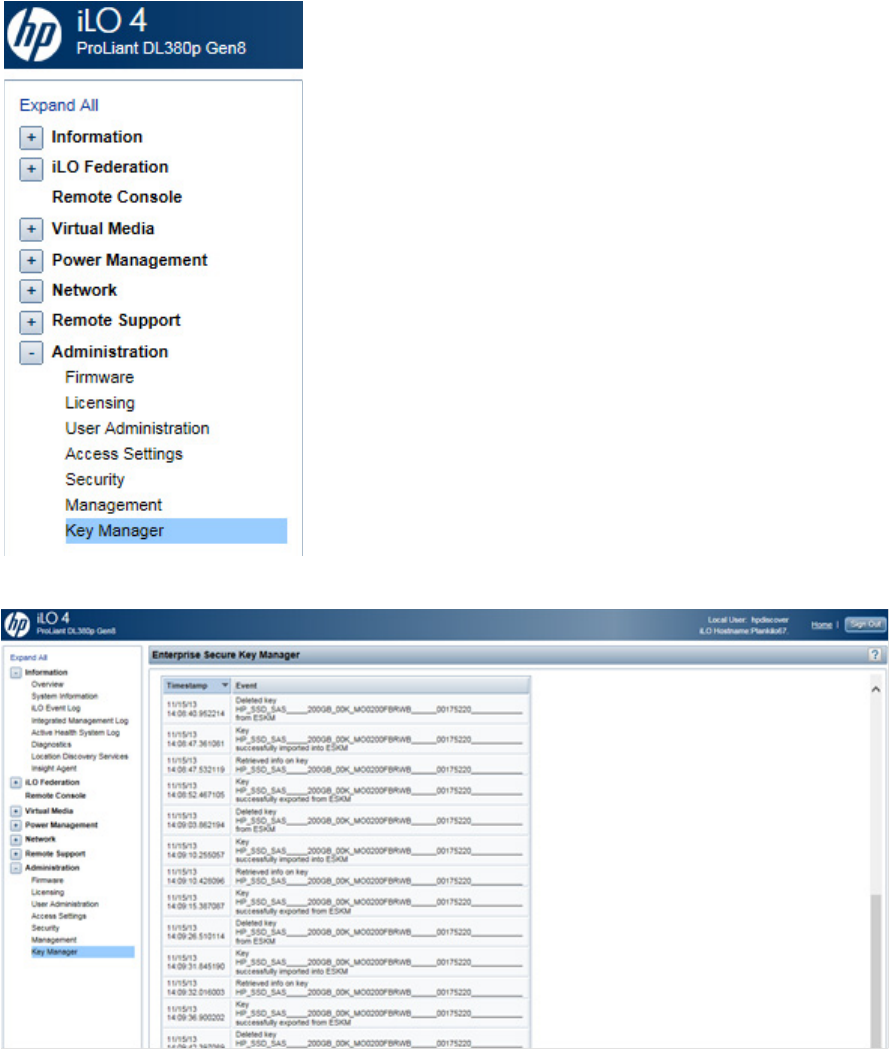
Task: Open Active Health System Log
Action: click(75, 733)
